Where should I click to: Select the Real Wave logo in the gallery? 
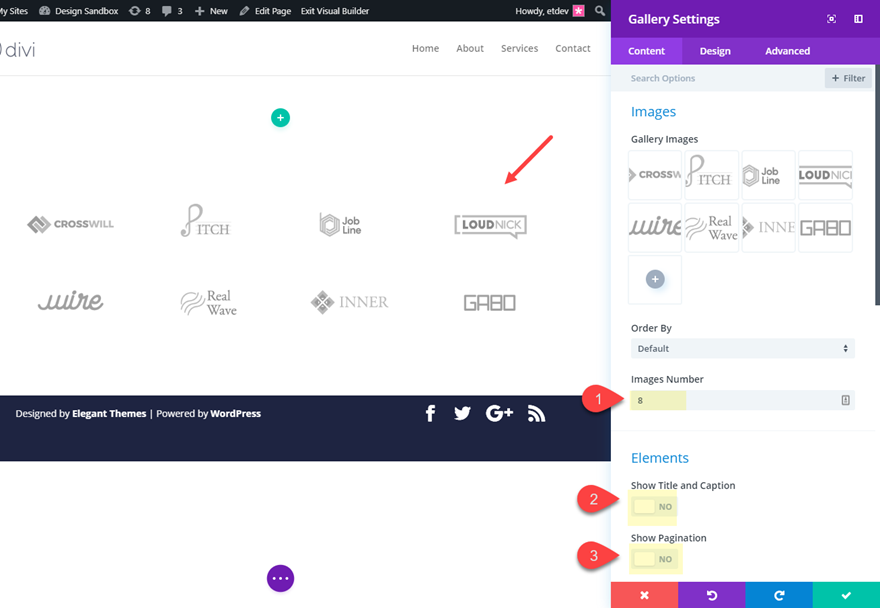point(208,303)
